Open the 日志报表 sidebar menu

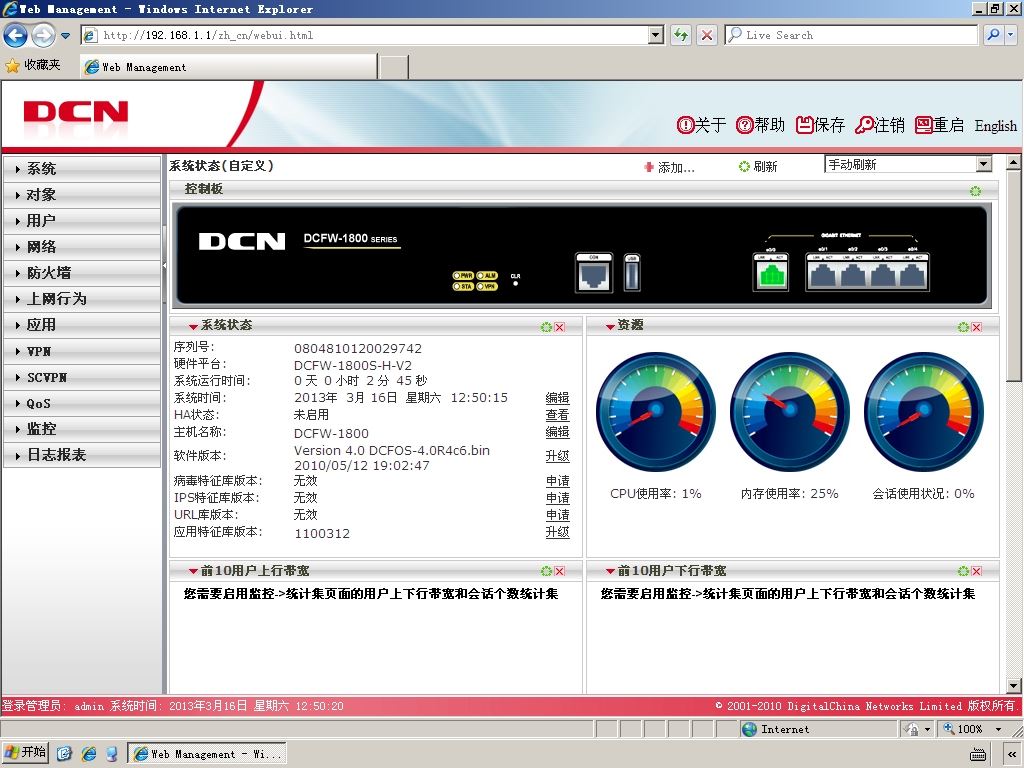pos(82,455)
